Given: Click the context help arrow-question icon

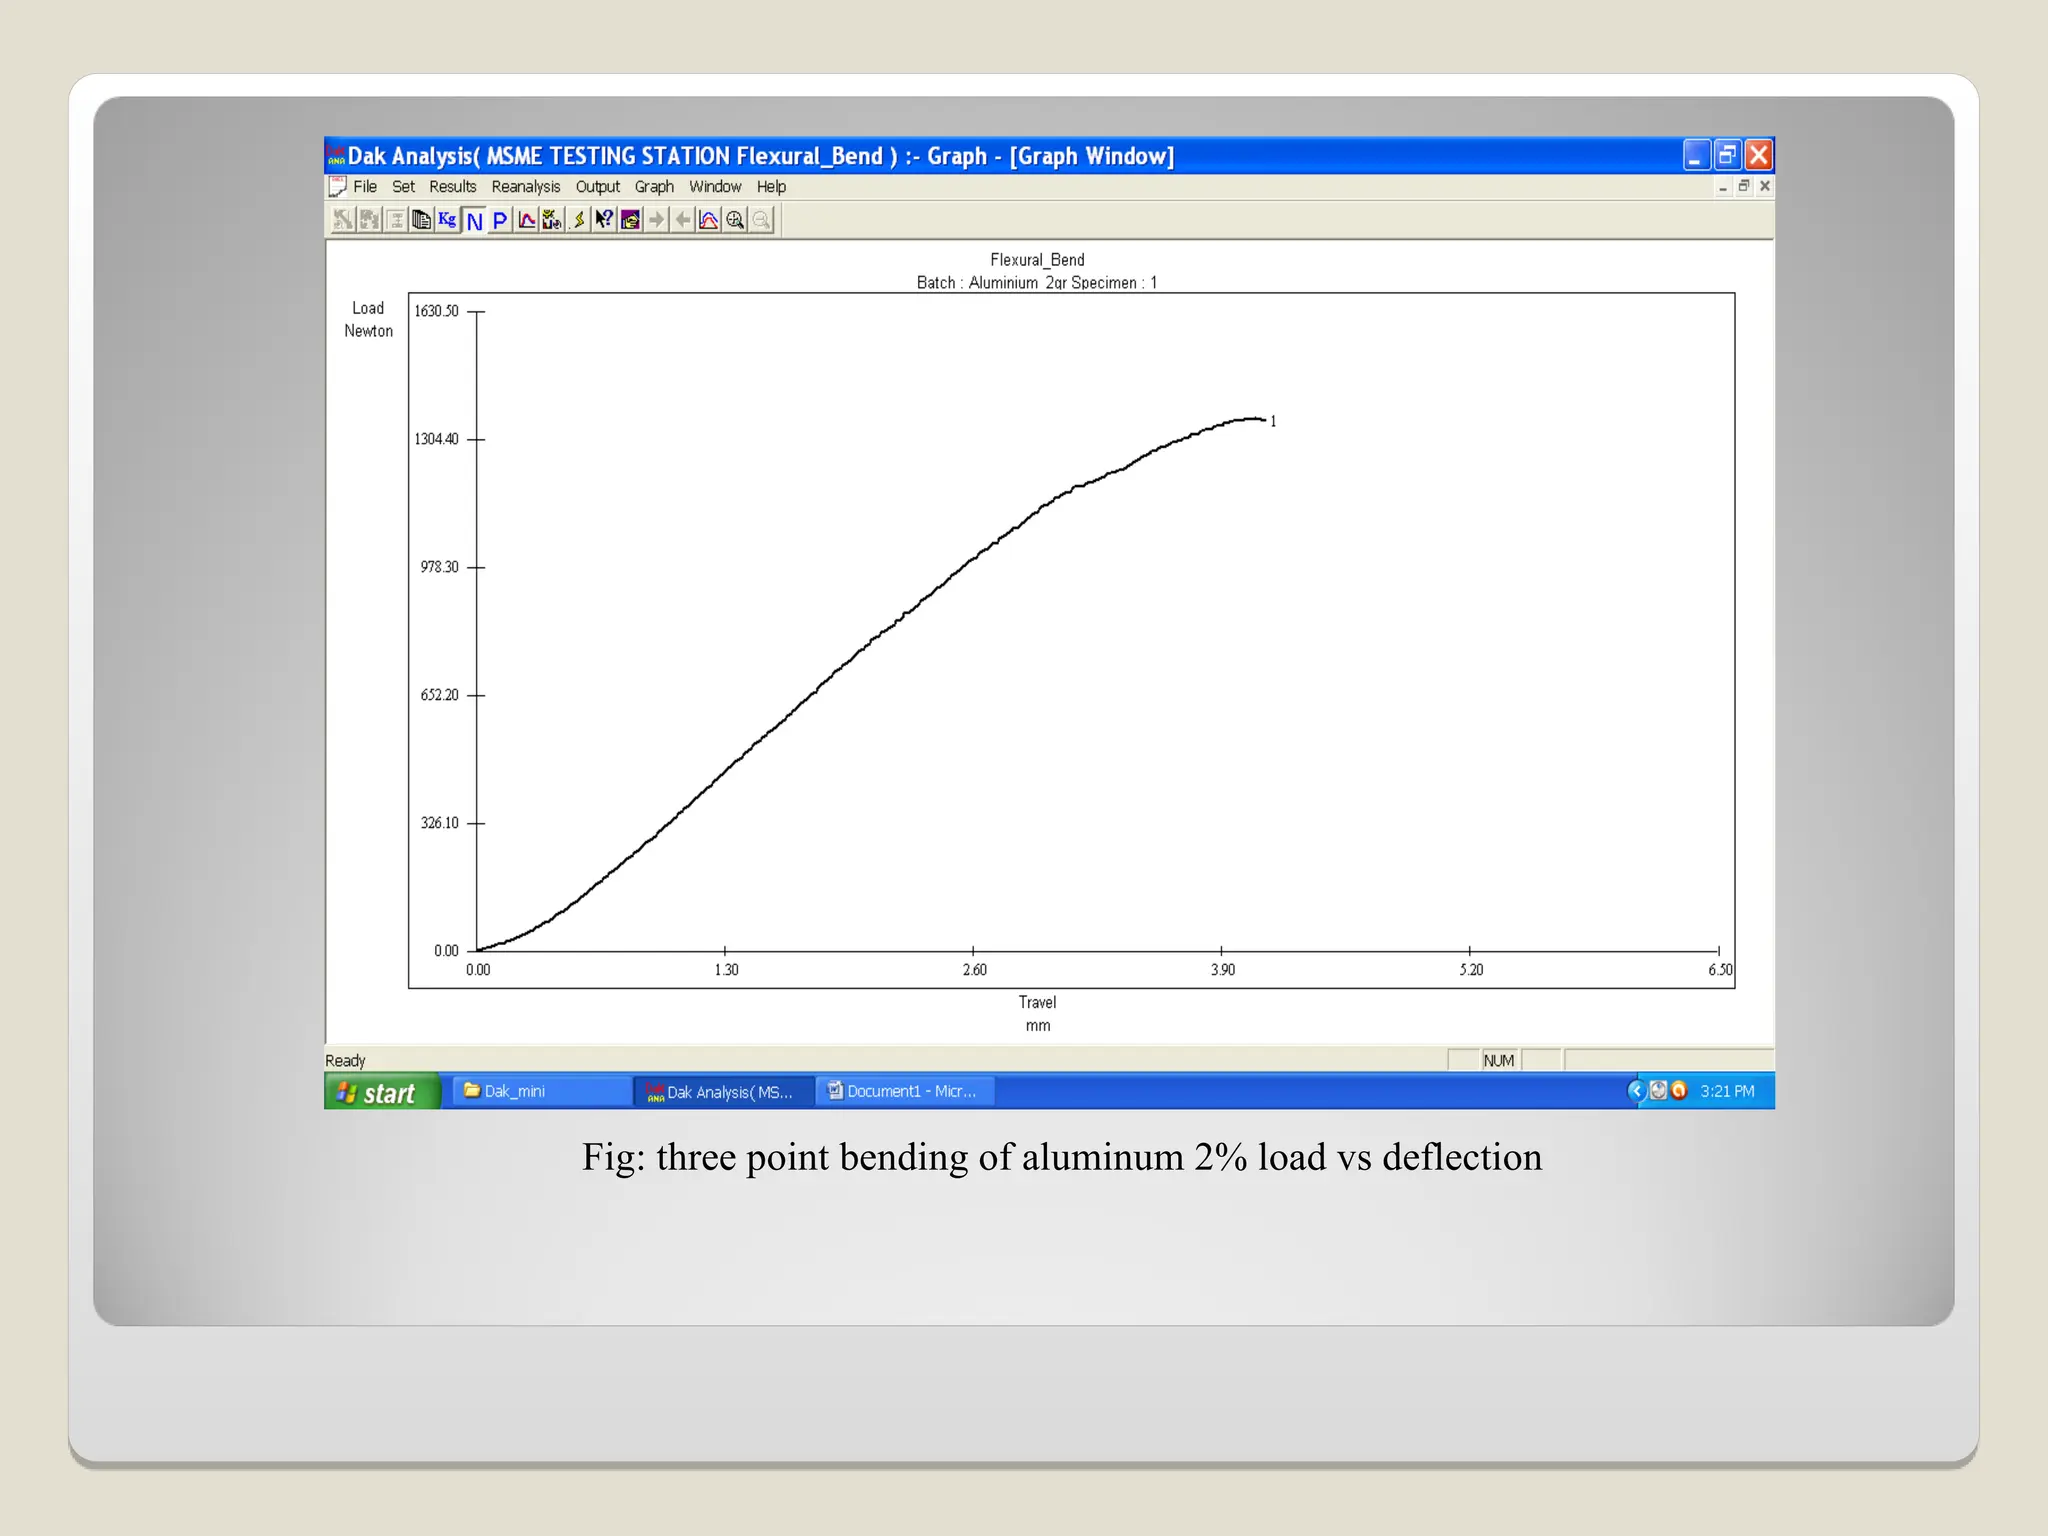Looking at the screenshot, I should click(604, 220).
